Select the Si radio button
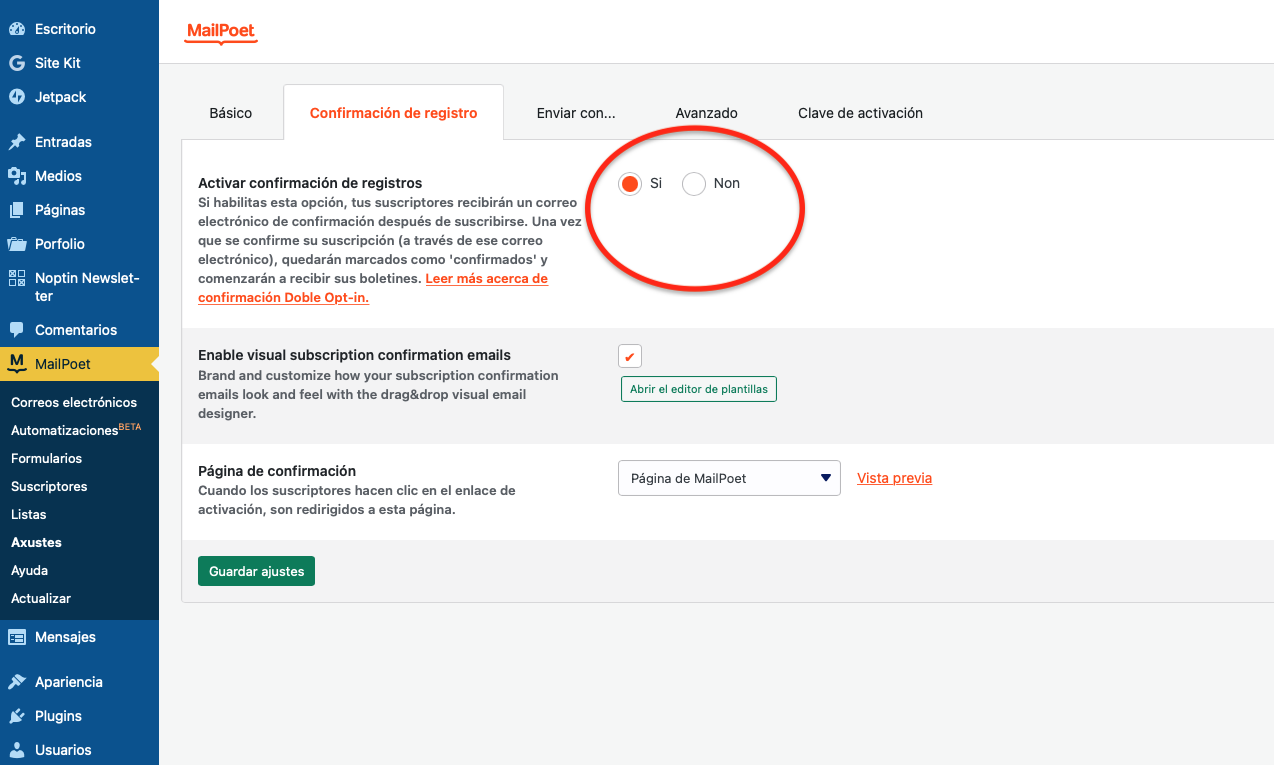Viewport: 1274px width, 765px height. (x=629, y=184)
